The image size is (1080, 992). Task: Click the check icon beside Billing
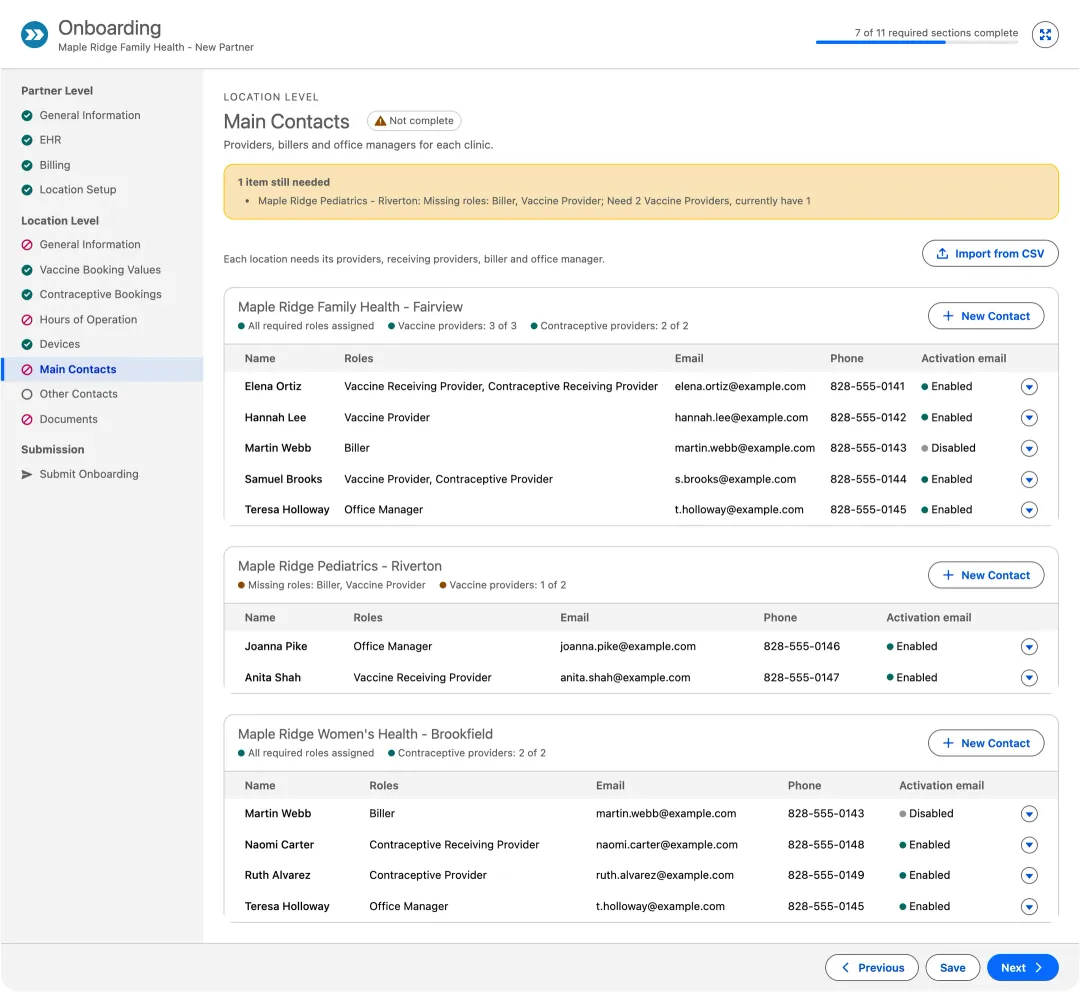point(27,165)
